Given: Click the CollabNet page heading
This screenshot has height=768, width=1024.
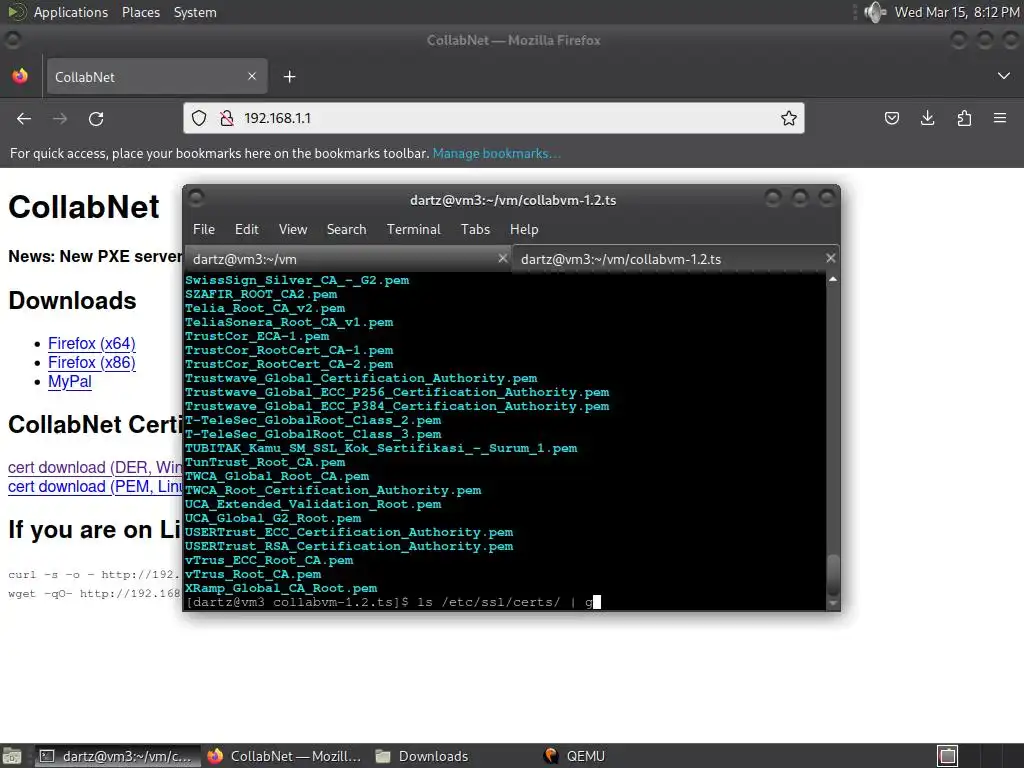Looking at the screenshot, I should coord(84,207).
